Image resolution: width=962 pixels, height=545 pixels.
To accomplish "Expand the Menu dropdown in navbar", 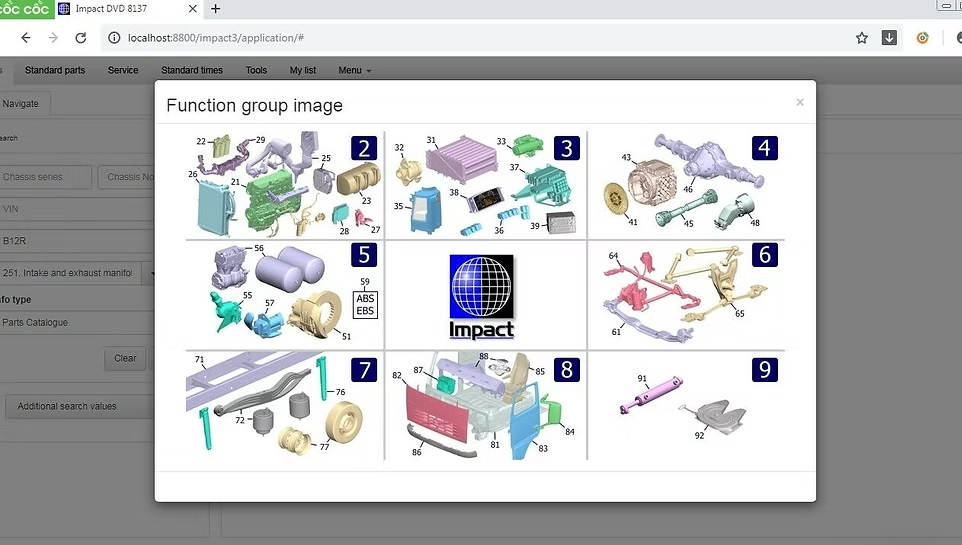I will 354,71.
